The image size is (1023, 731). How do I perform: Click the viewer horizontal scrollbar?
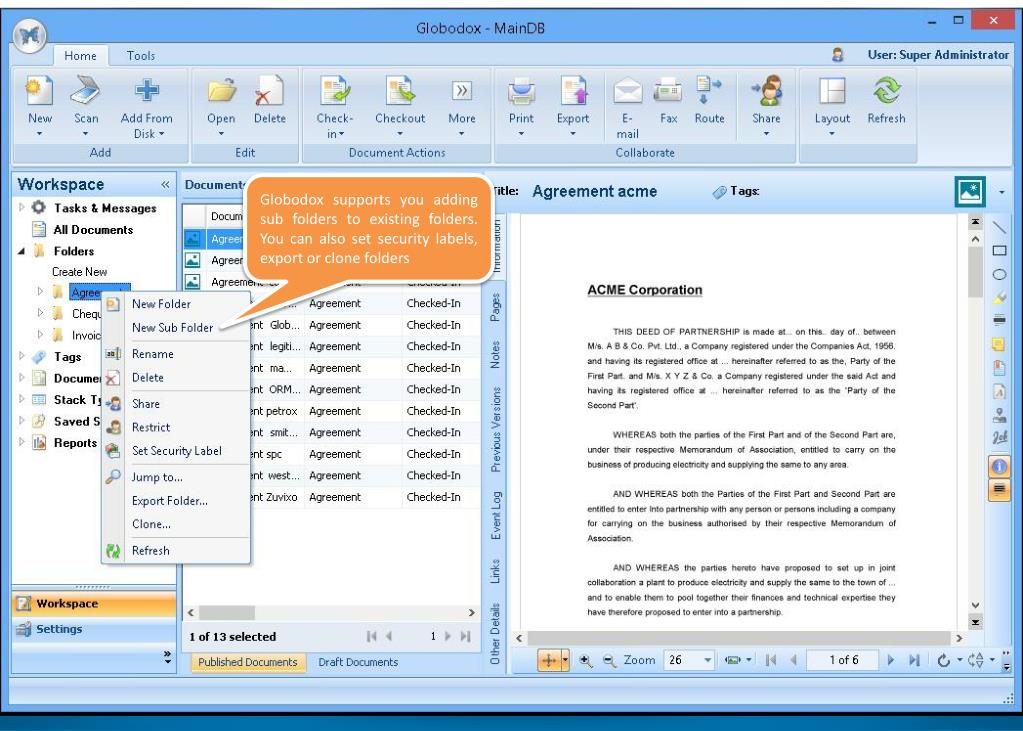tap(739, 638)
